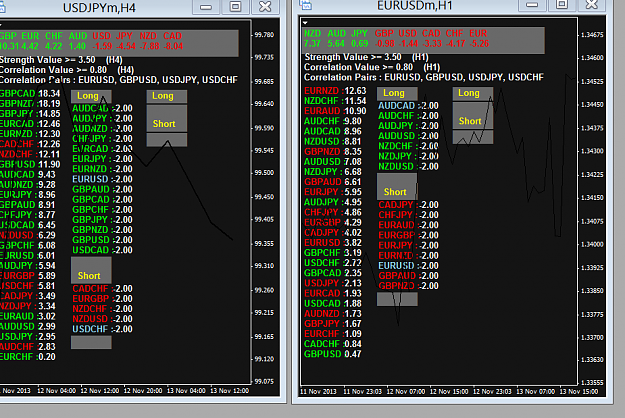Click GBPNZD 8.35 row in EURUSDm window
Viewport: 625px width, 418px height.
[333, 151]
